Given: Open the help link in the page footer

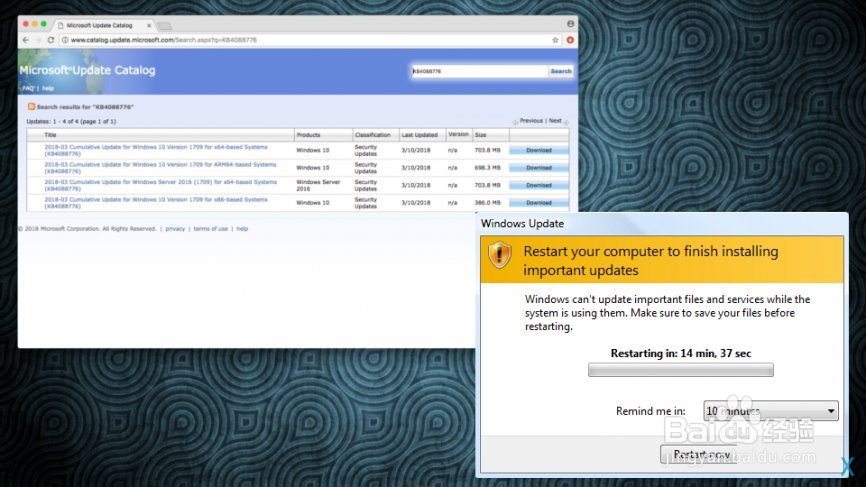Looking at the screenshot, I should click(x=242, y=229).
